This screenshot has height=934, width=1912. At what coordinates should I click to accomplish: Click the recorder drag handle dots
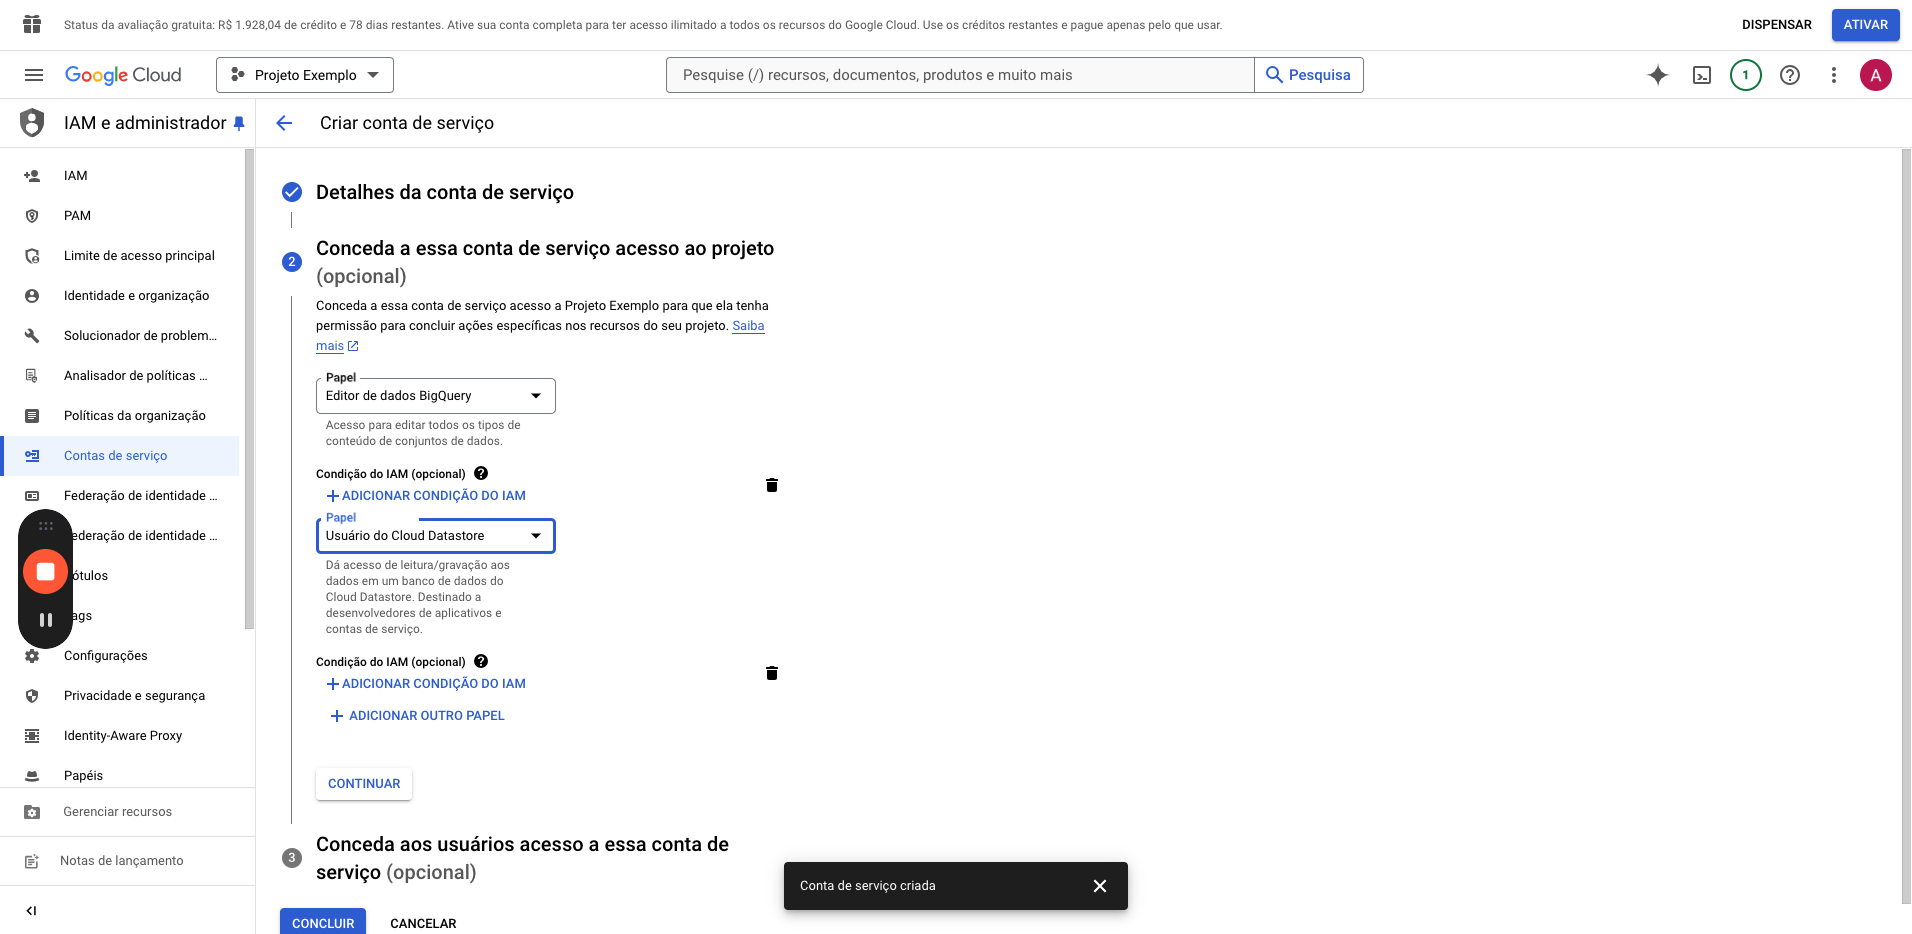point(46,526)
